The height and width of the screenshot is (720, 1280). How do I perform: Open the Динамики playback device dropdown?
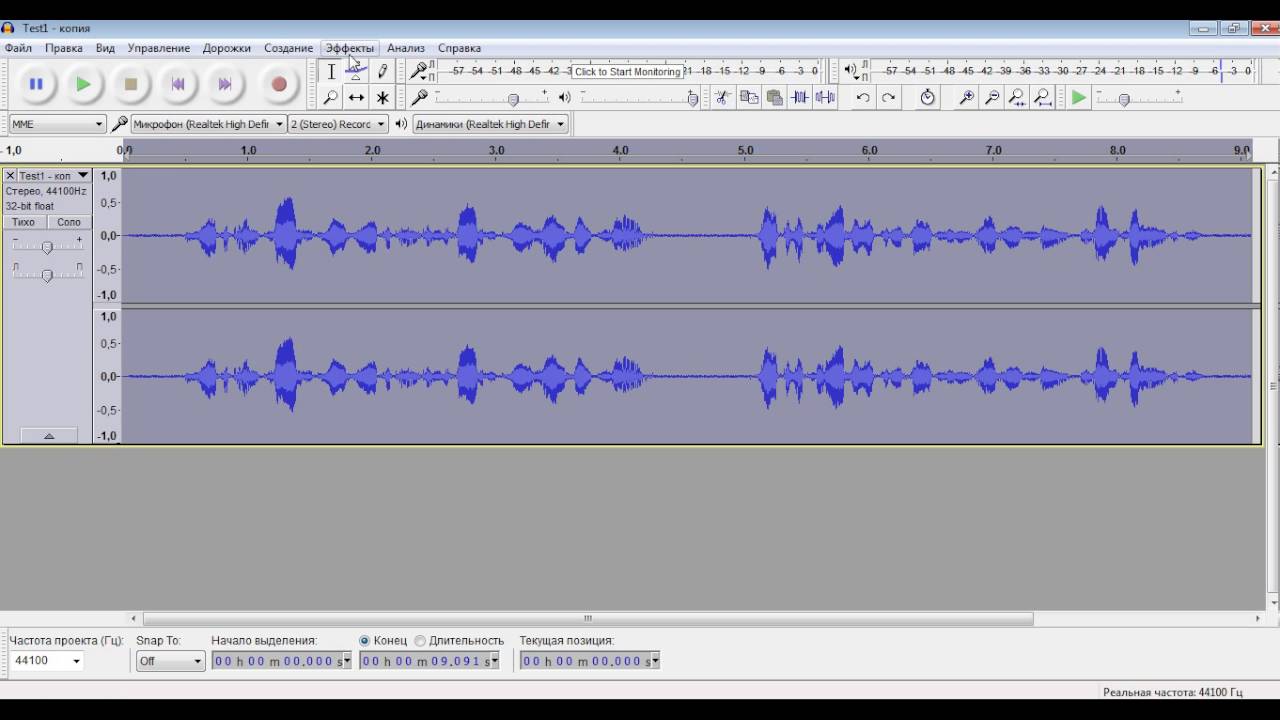click(491, 124)
